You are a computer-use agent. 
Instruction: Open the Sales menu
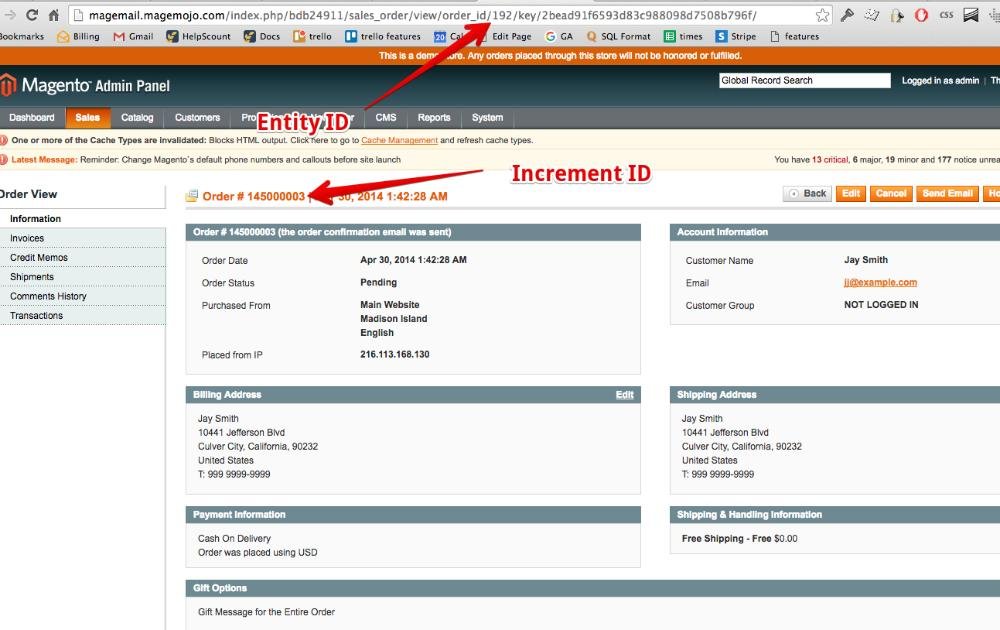click(87, 118)
